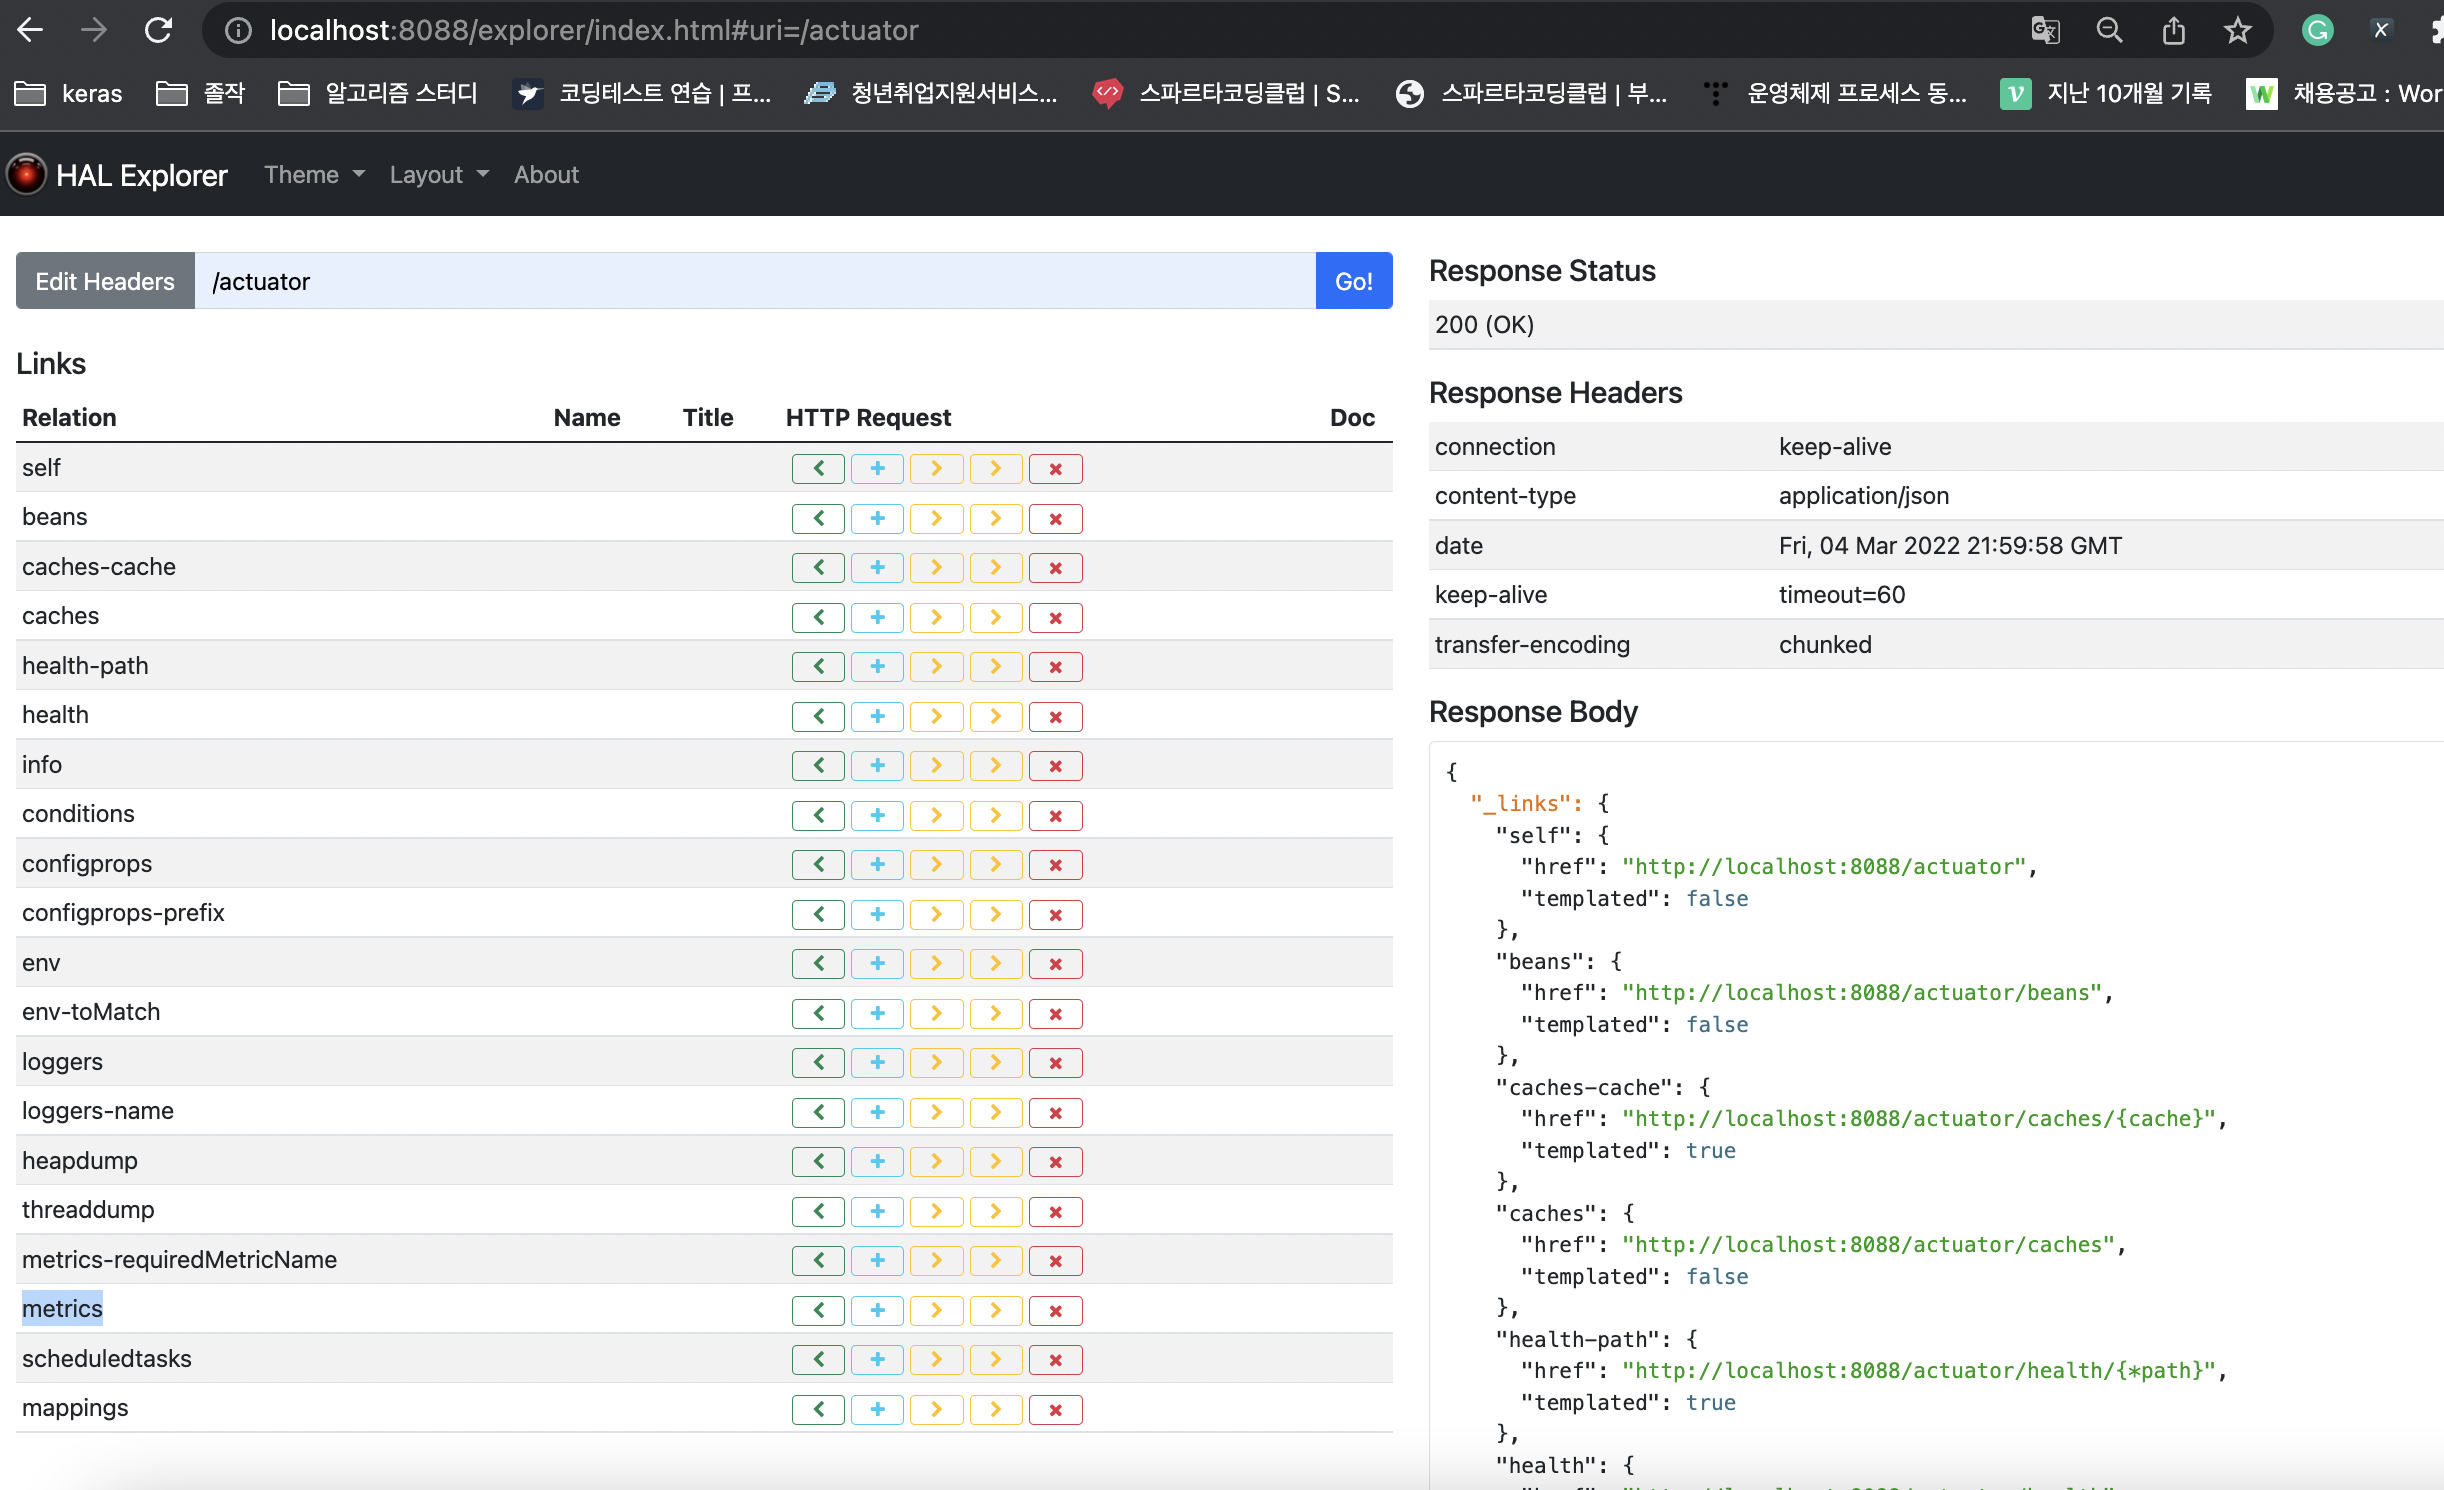Screen dimensions: 2444x1490
Task: Click green GET button for threaddump row
Action: coord(818,1211)
